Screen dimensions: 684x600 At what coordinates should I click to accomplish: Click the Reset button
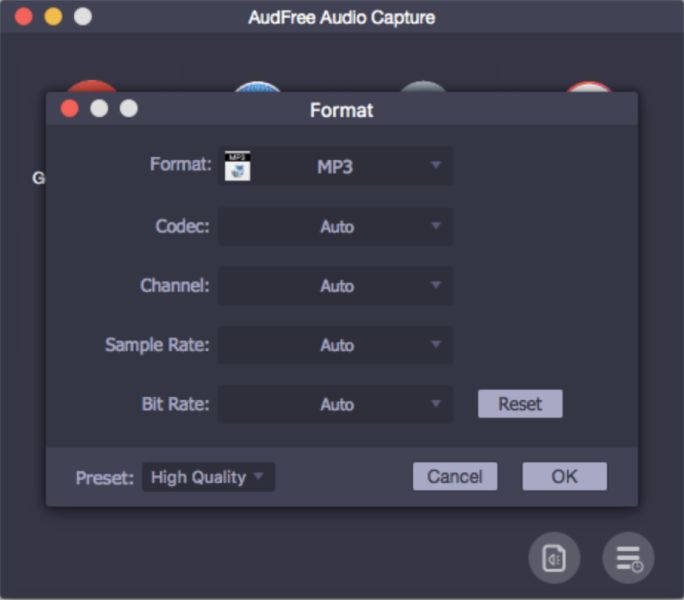[520, 404]
